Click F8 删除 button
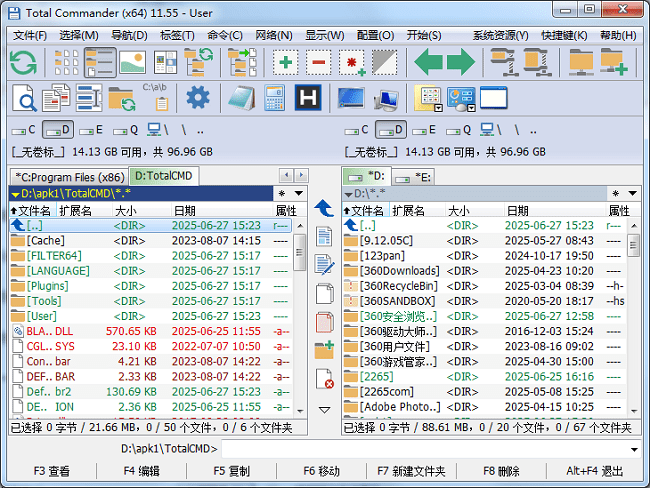650x488 pixels. tap(501, 471)
